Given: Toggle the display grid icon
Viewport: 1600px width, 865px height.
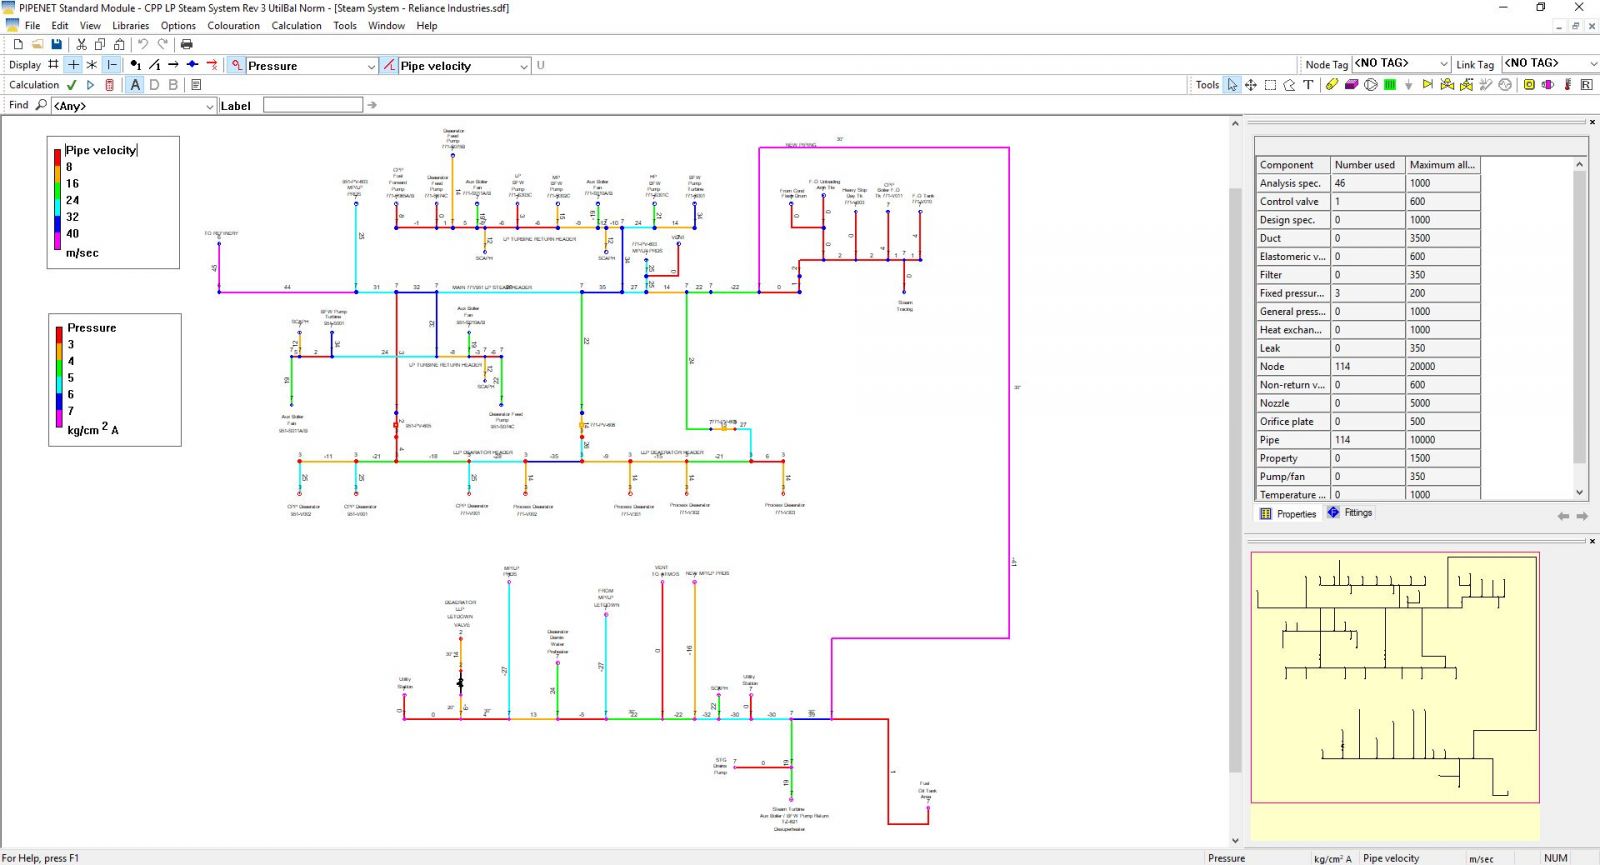Looking at the screenshot, I should point(53,65).
